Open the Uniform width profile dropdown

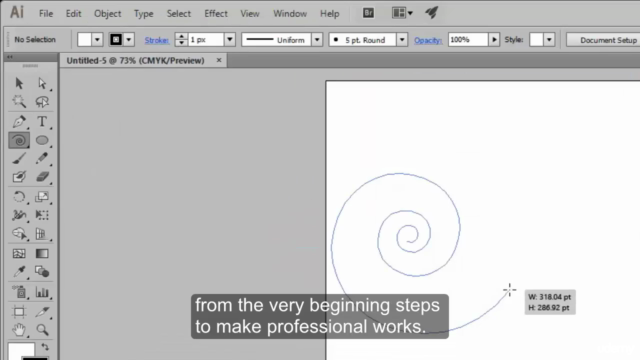pos(317,40)
